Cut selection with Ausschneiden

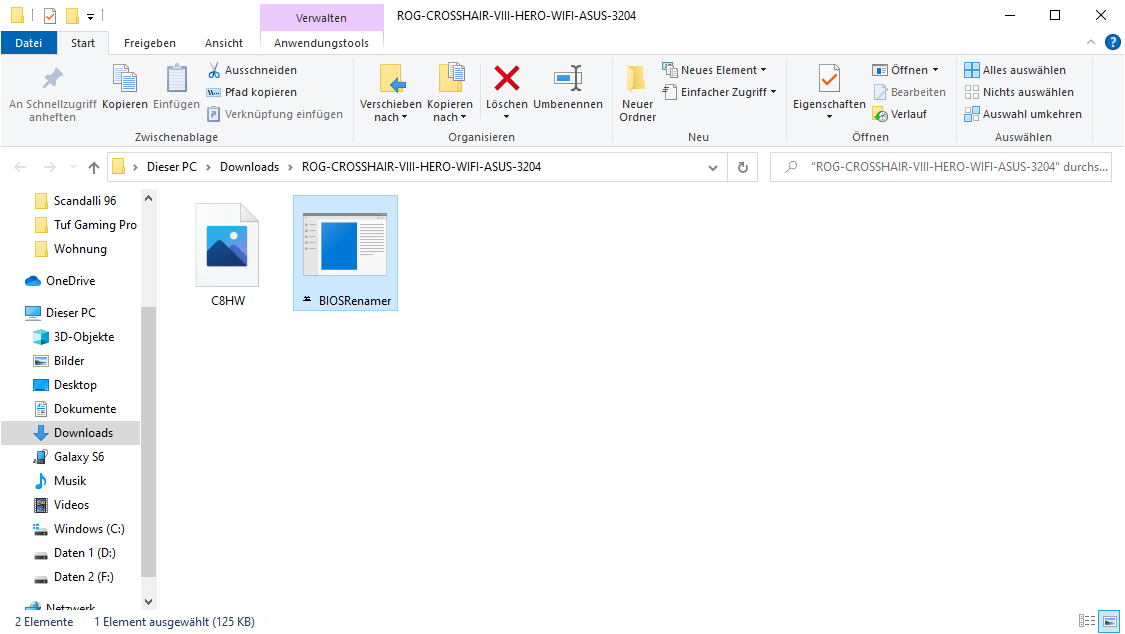coord(252,70)
